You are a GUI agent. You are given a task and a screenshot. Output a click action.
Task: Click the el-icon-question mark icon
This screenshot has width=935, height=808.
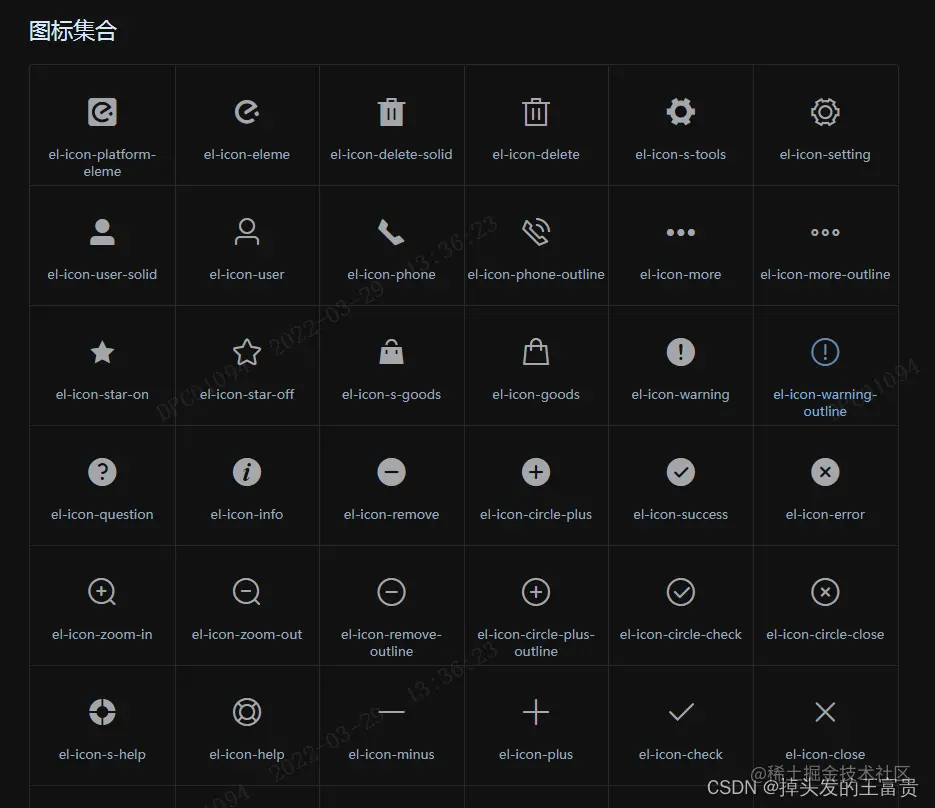tap(102, 472)
